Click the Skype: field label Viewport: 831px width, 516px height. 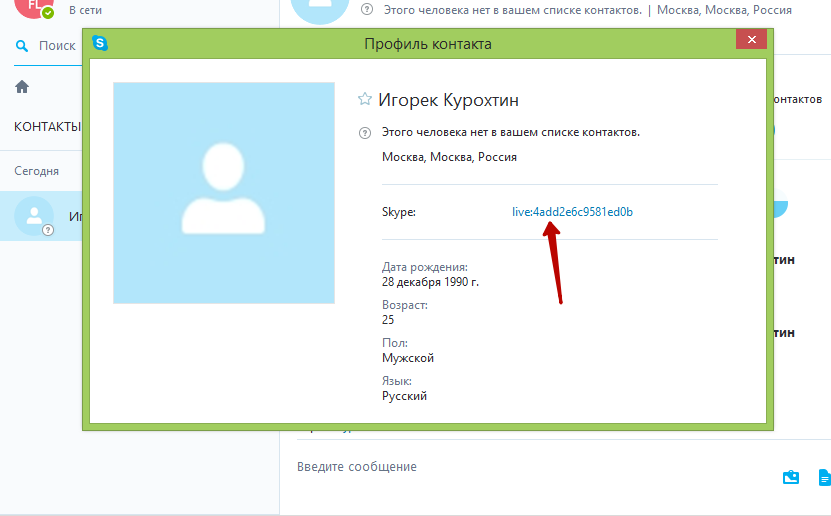(x=399, y=212)
